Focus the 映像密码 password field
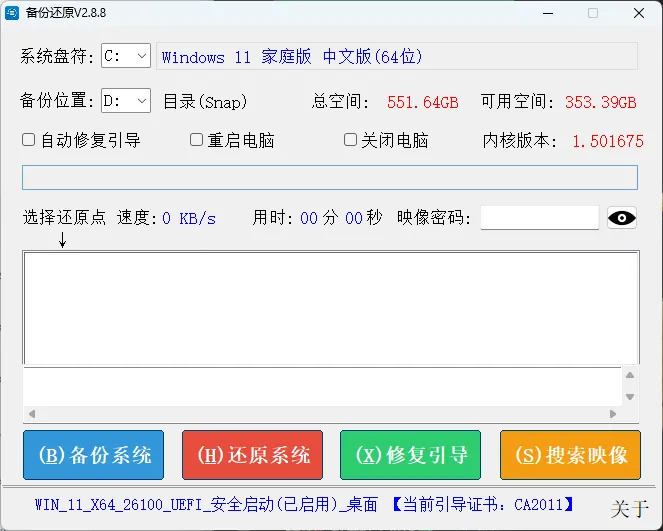 [540, 218]
